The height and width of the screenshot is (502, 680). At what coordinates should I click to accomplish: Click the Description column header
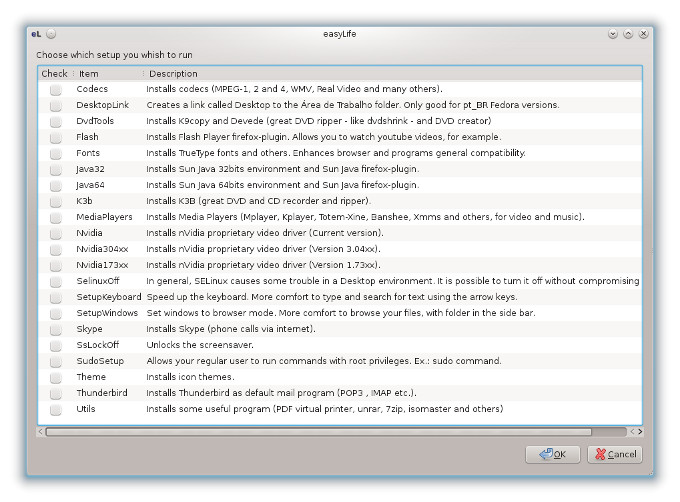(174, 73)
